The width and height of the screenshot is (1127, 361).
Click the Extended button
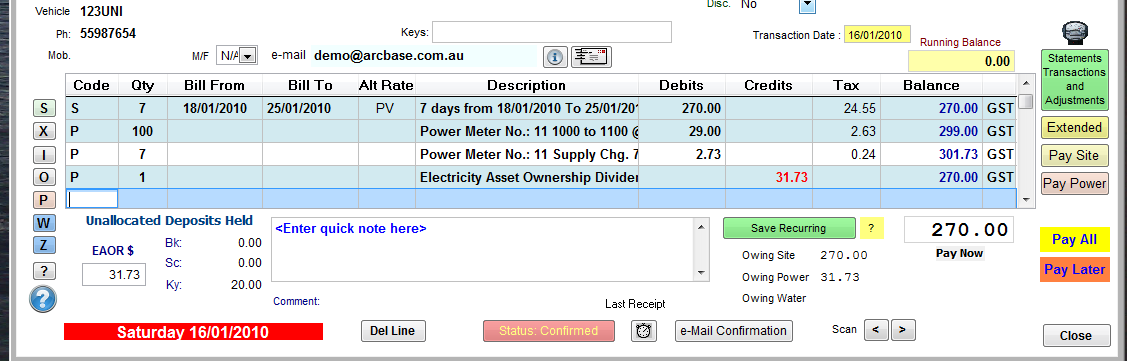point(1074,127)
